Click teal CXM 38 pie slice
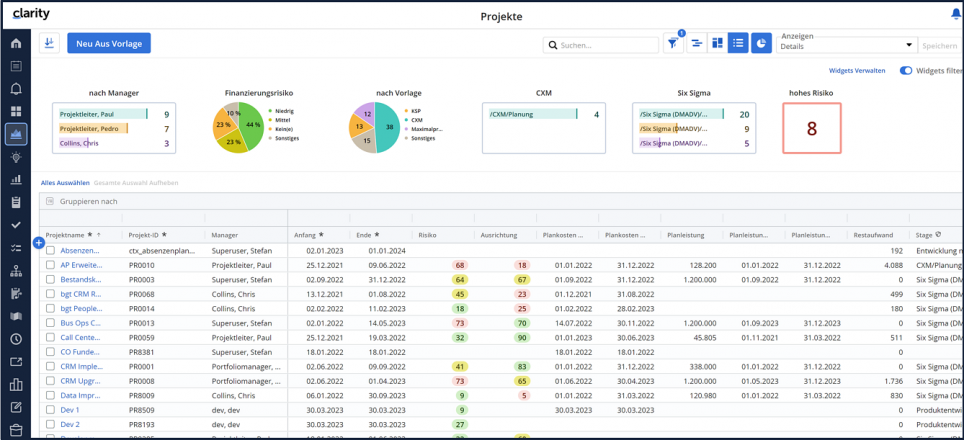 pos(387,128)
